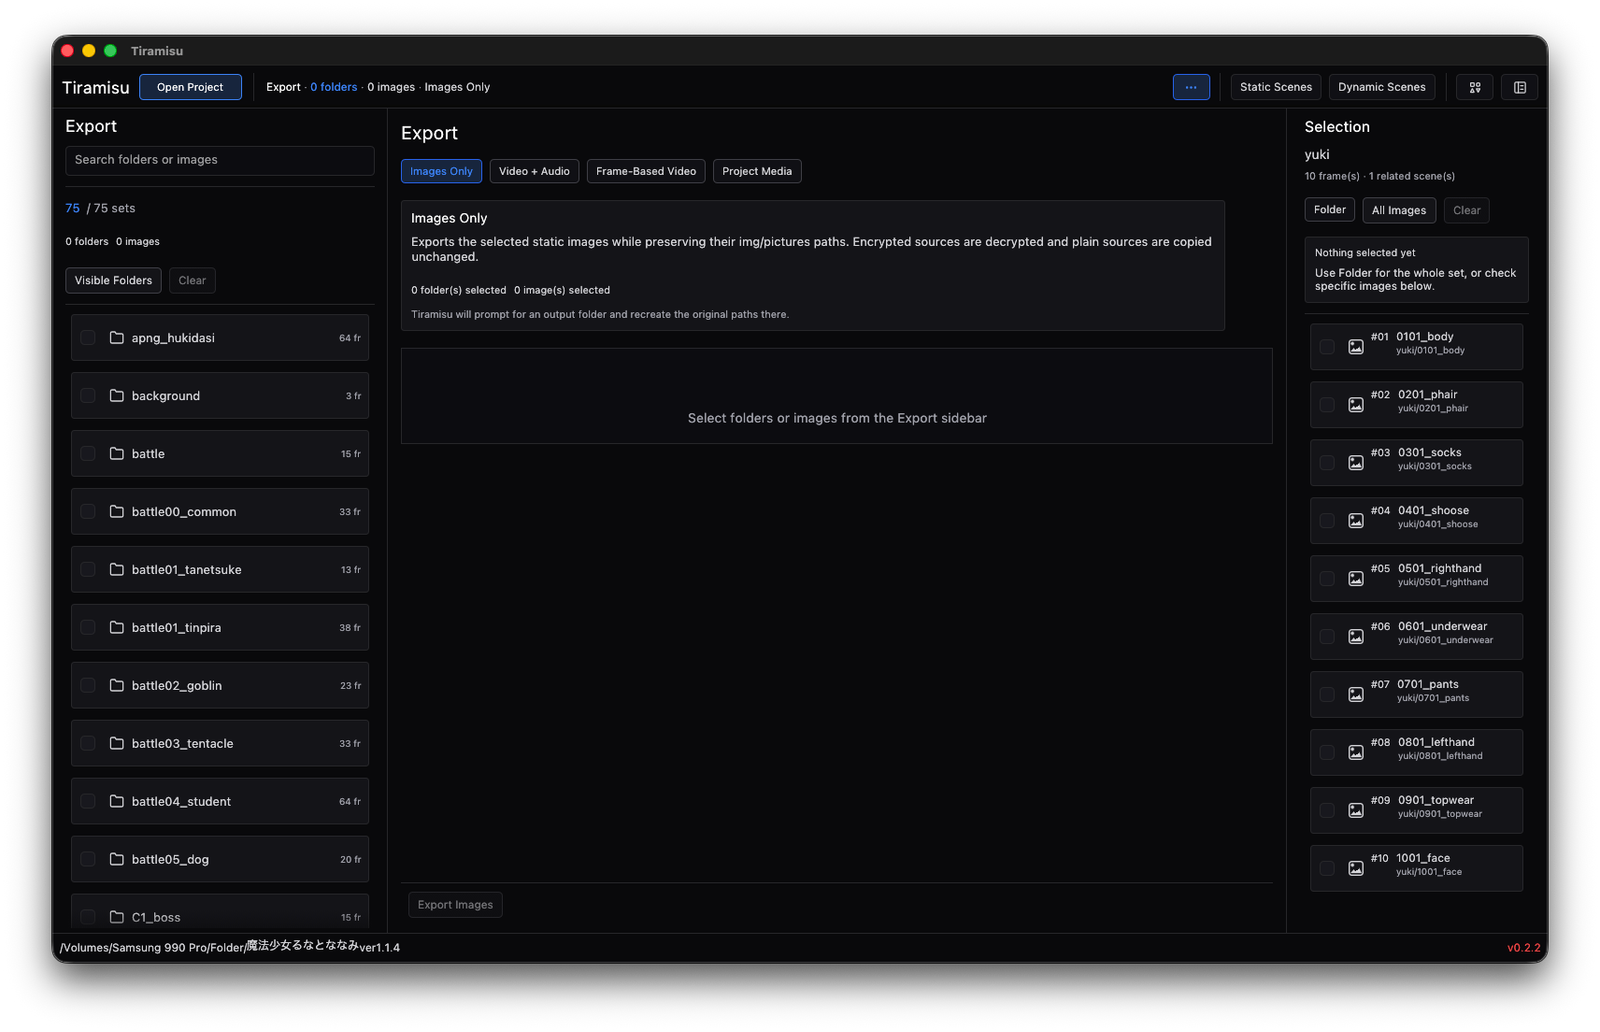The image size is (1600, 1032).
Task: Select the Project Media tab
Action: [757, 171]
